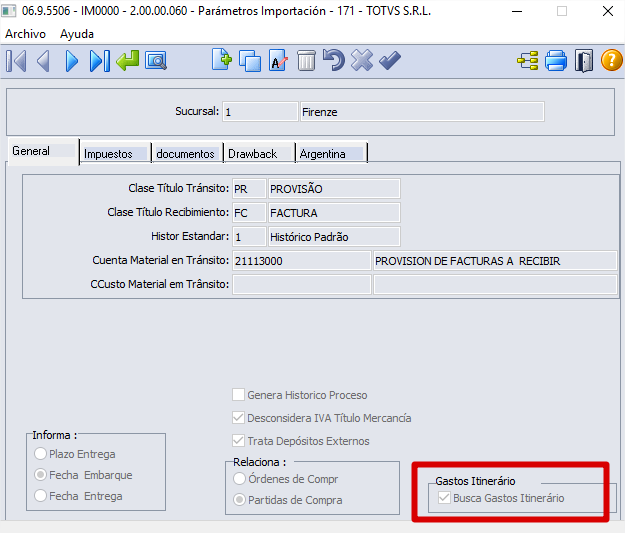Image resolution: width=625 pixels, height=533 pixels.
Task: Confirm with the blue checkmark icon
Action: point(390,61)
